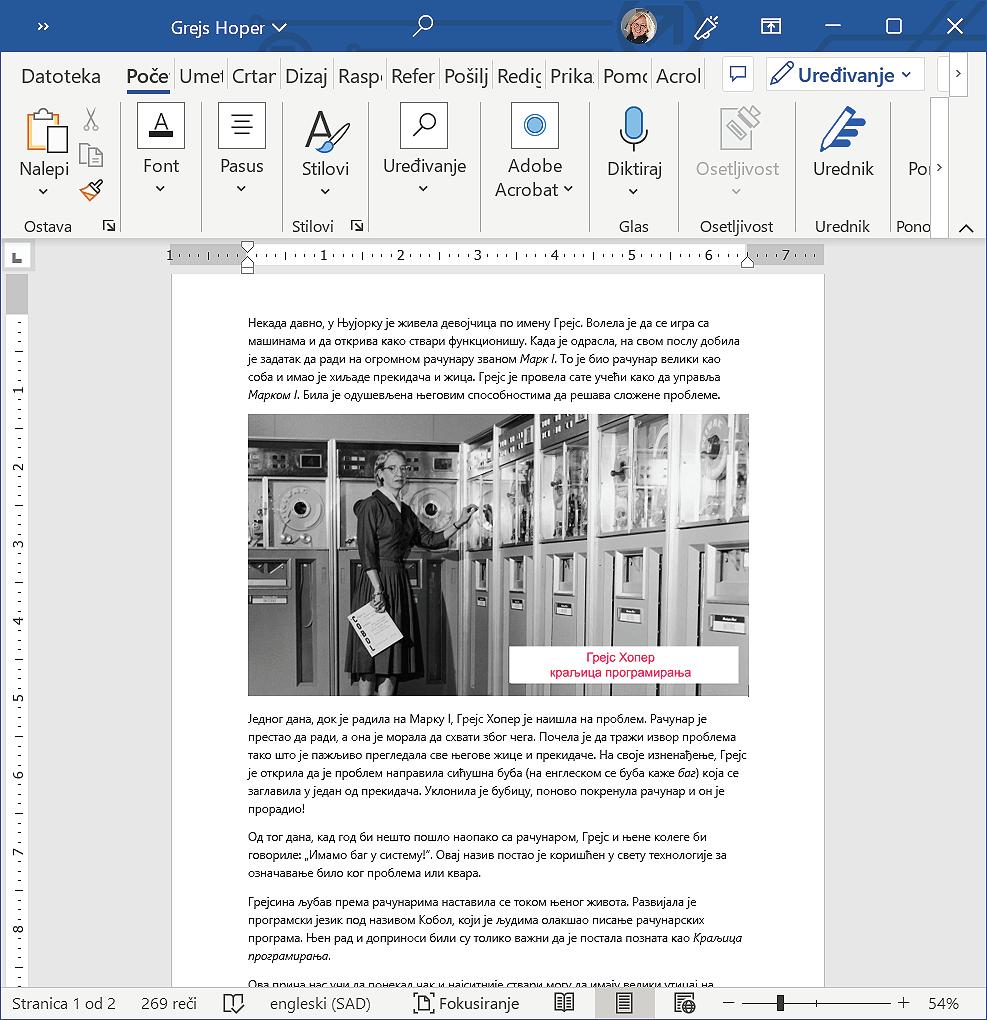Viewport: 987px width, 1020px height.
Task: Open the Stilovi styles gallery button
Action: [325, 151]
